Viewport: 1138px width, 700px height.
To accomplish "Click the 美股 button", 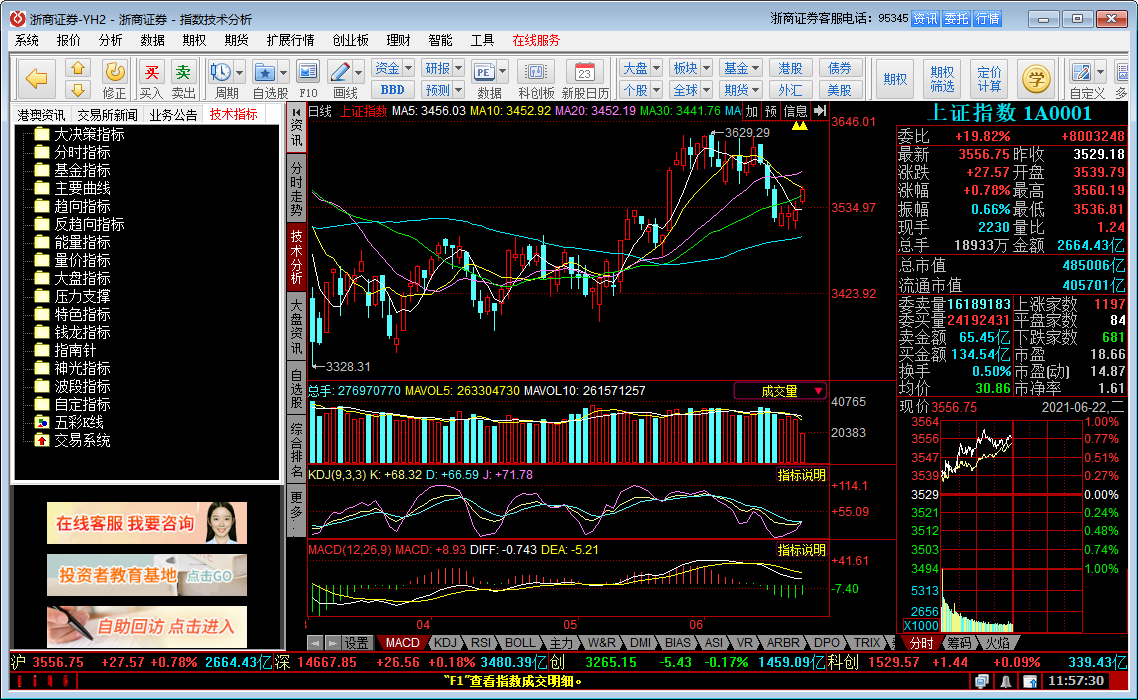I will [840, 90].
